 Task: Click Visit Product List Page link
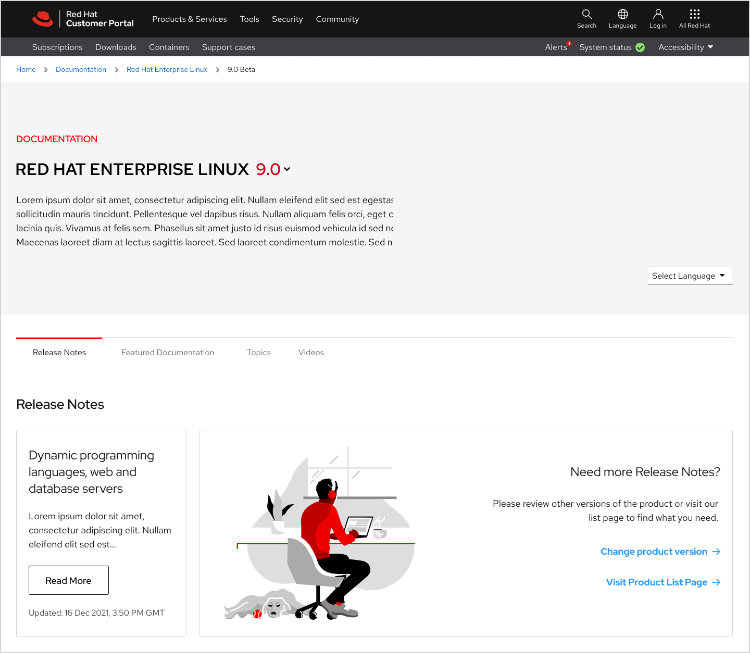[663, 582]
